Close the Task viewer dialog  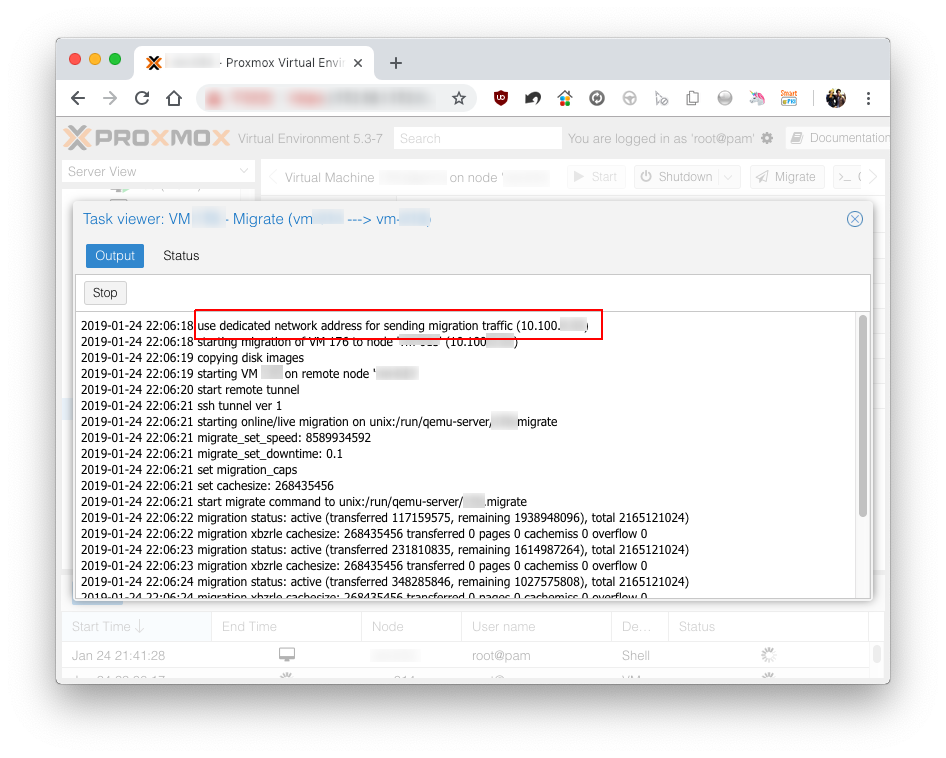pyautogui.click(x=854, y=219)
